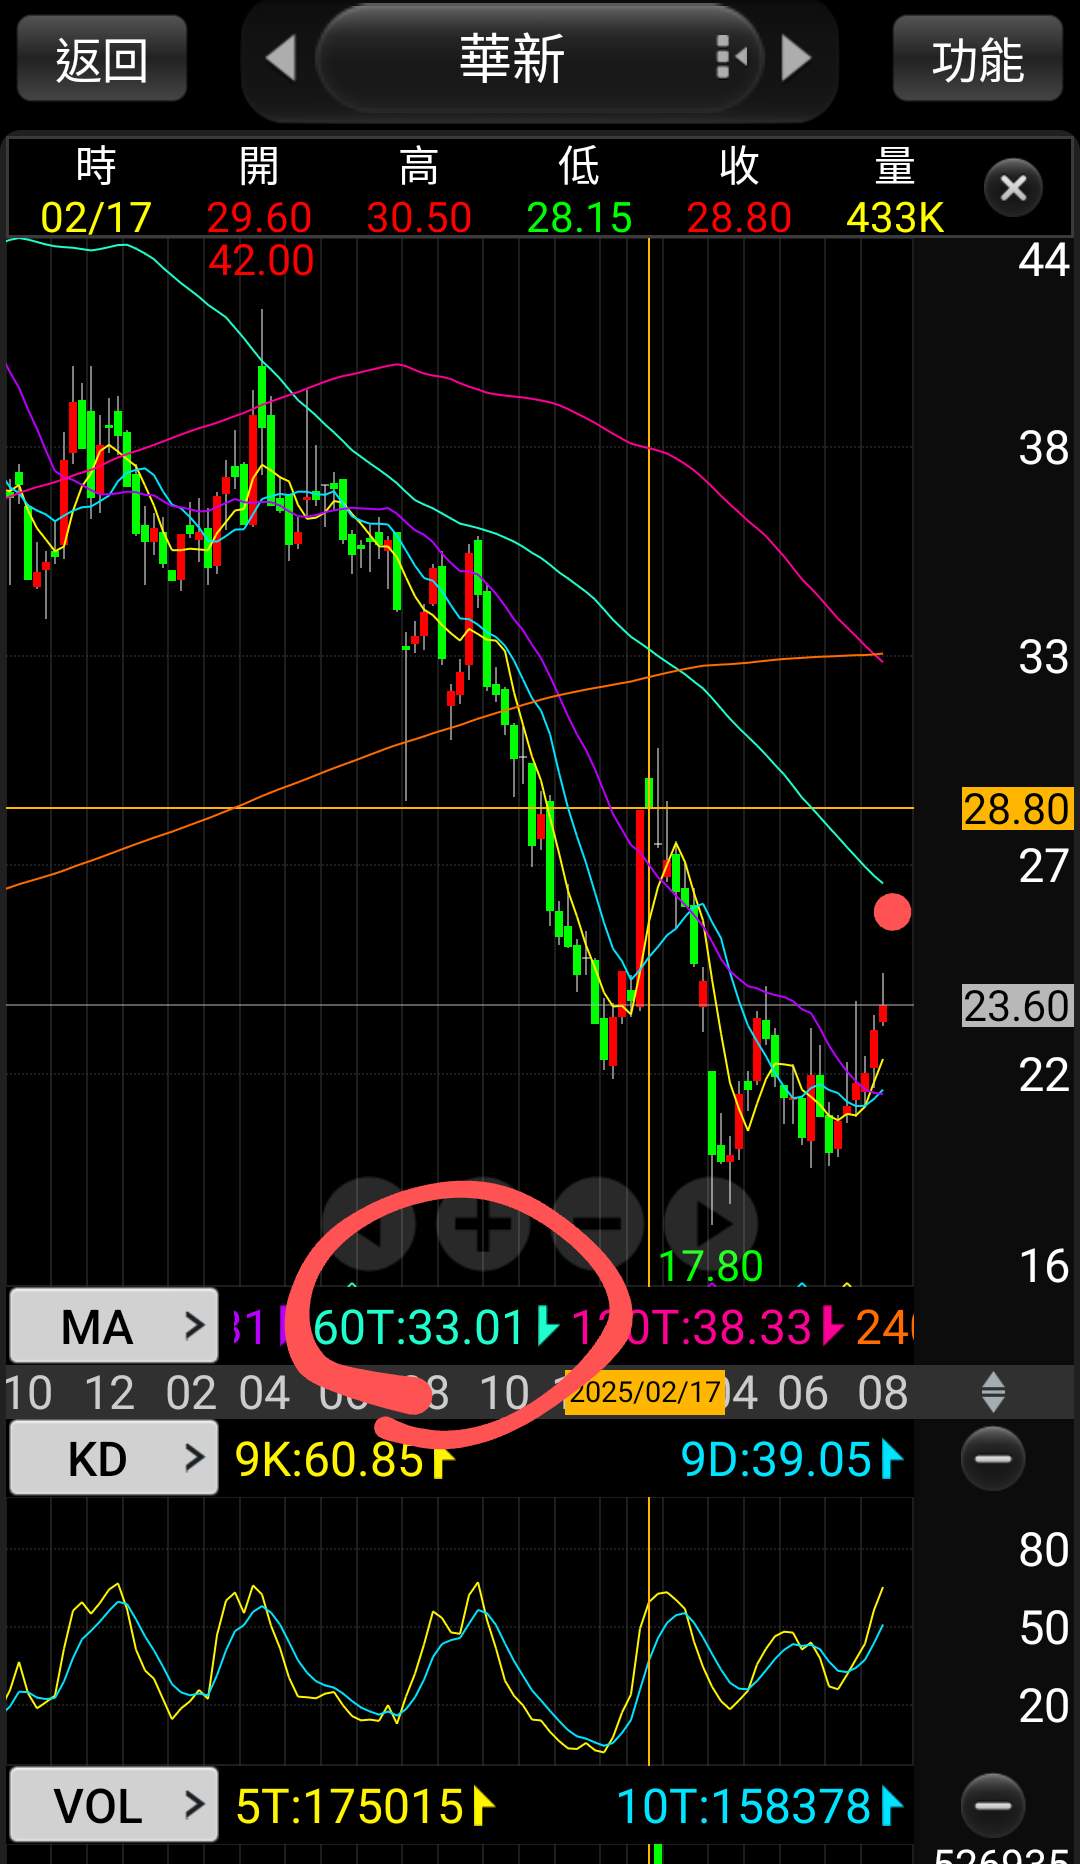
Task: Open the KD indicator selector
Action: 114,1458
